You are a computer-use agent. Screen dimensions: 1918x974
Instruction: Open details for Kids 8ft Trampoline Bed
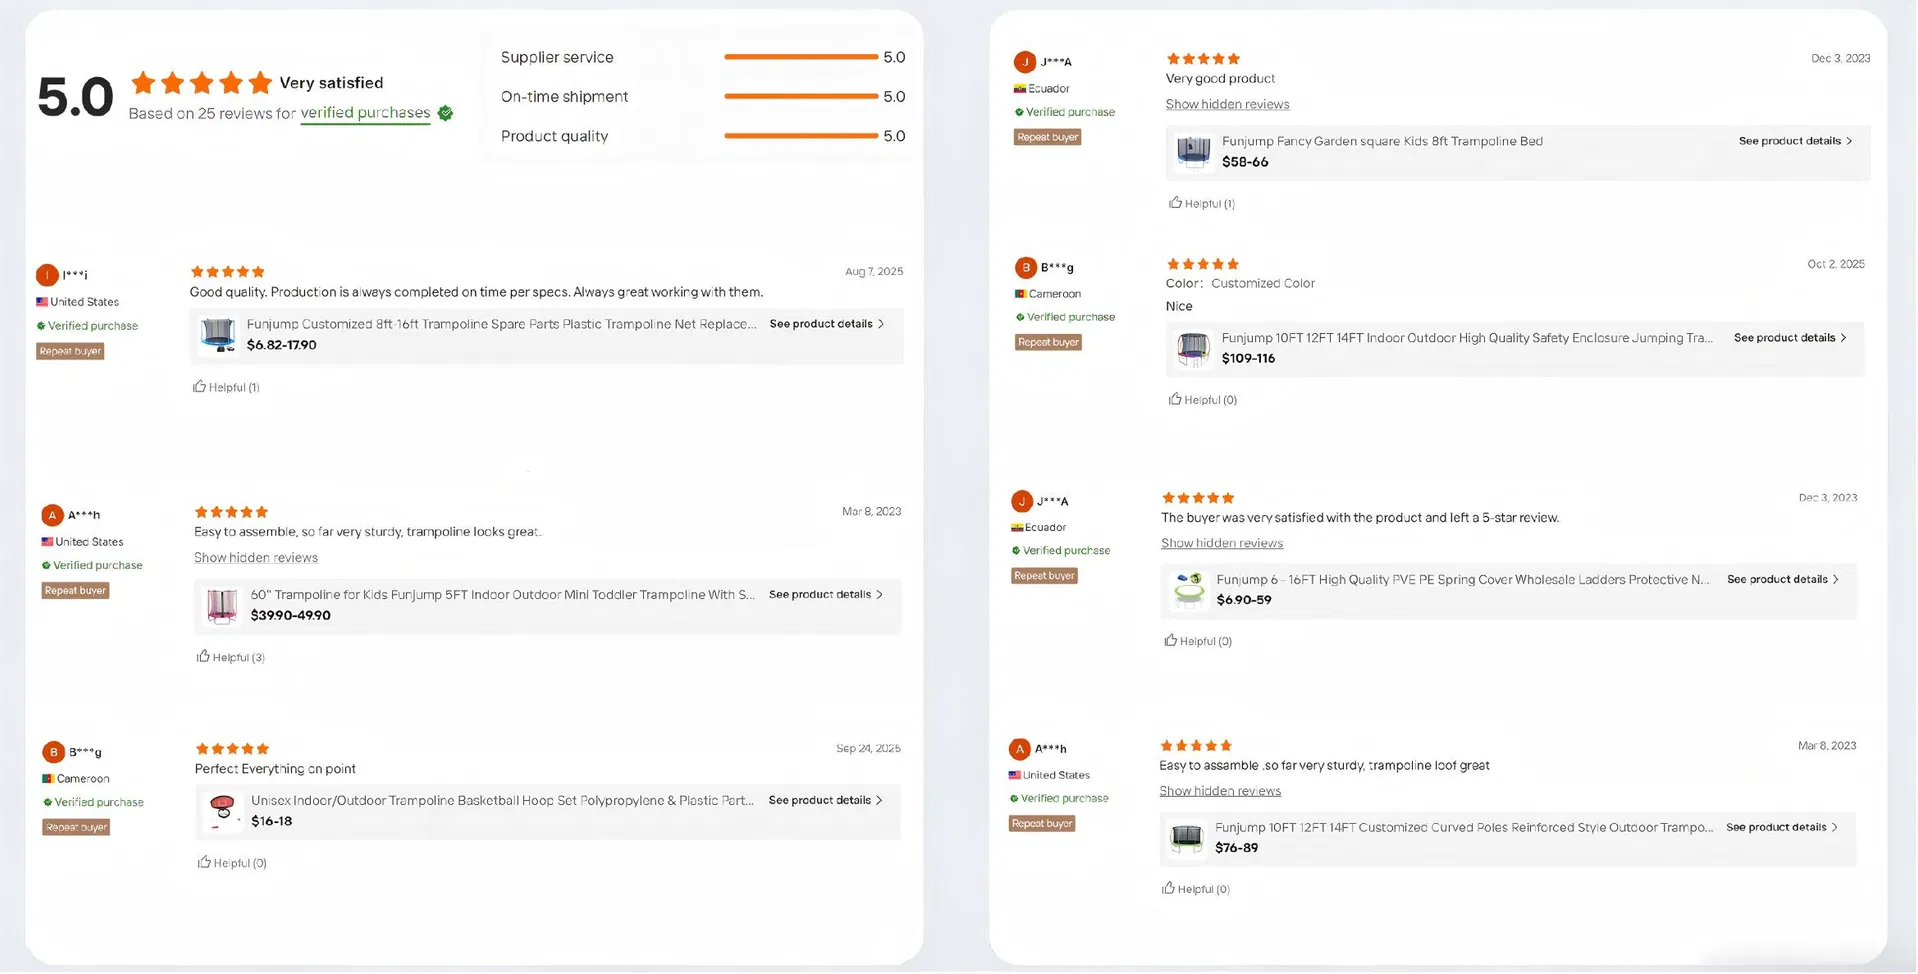coord(1795,141)
